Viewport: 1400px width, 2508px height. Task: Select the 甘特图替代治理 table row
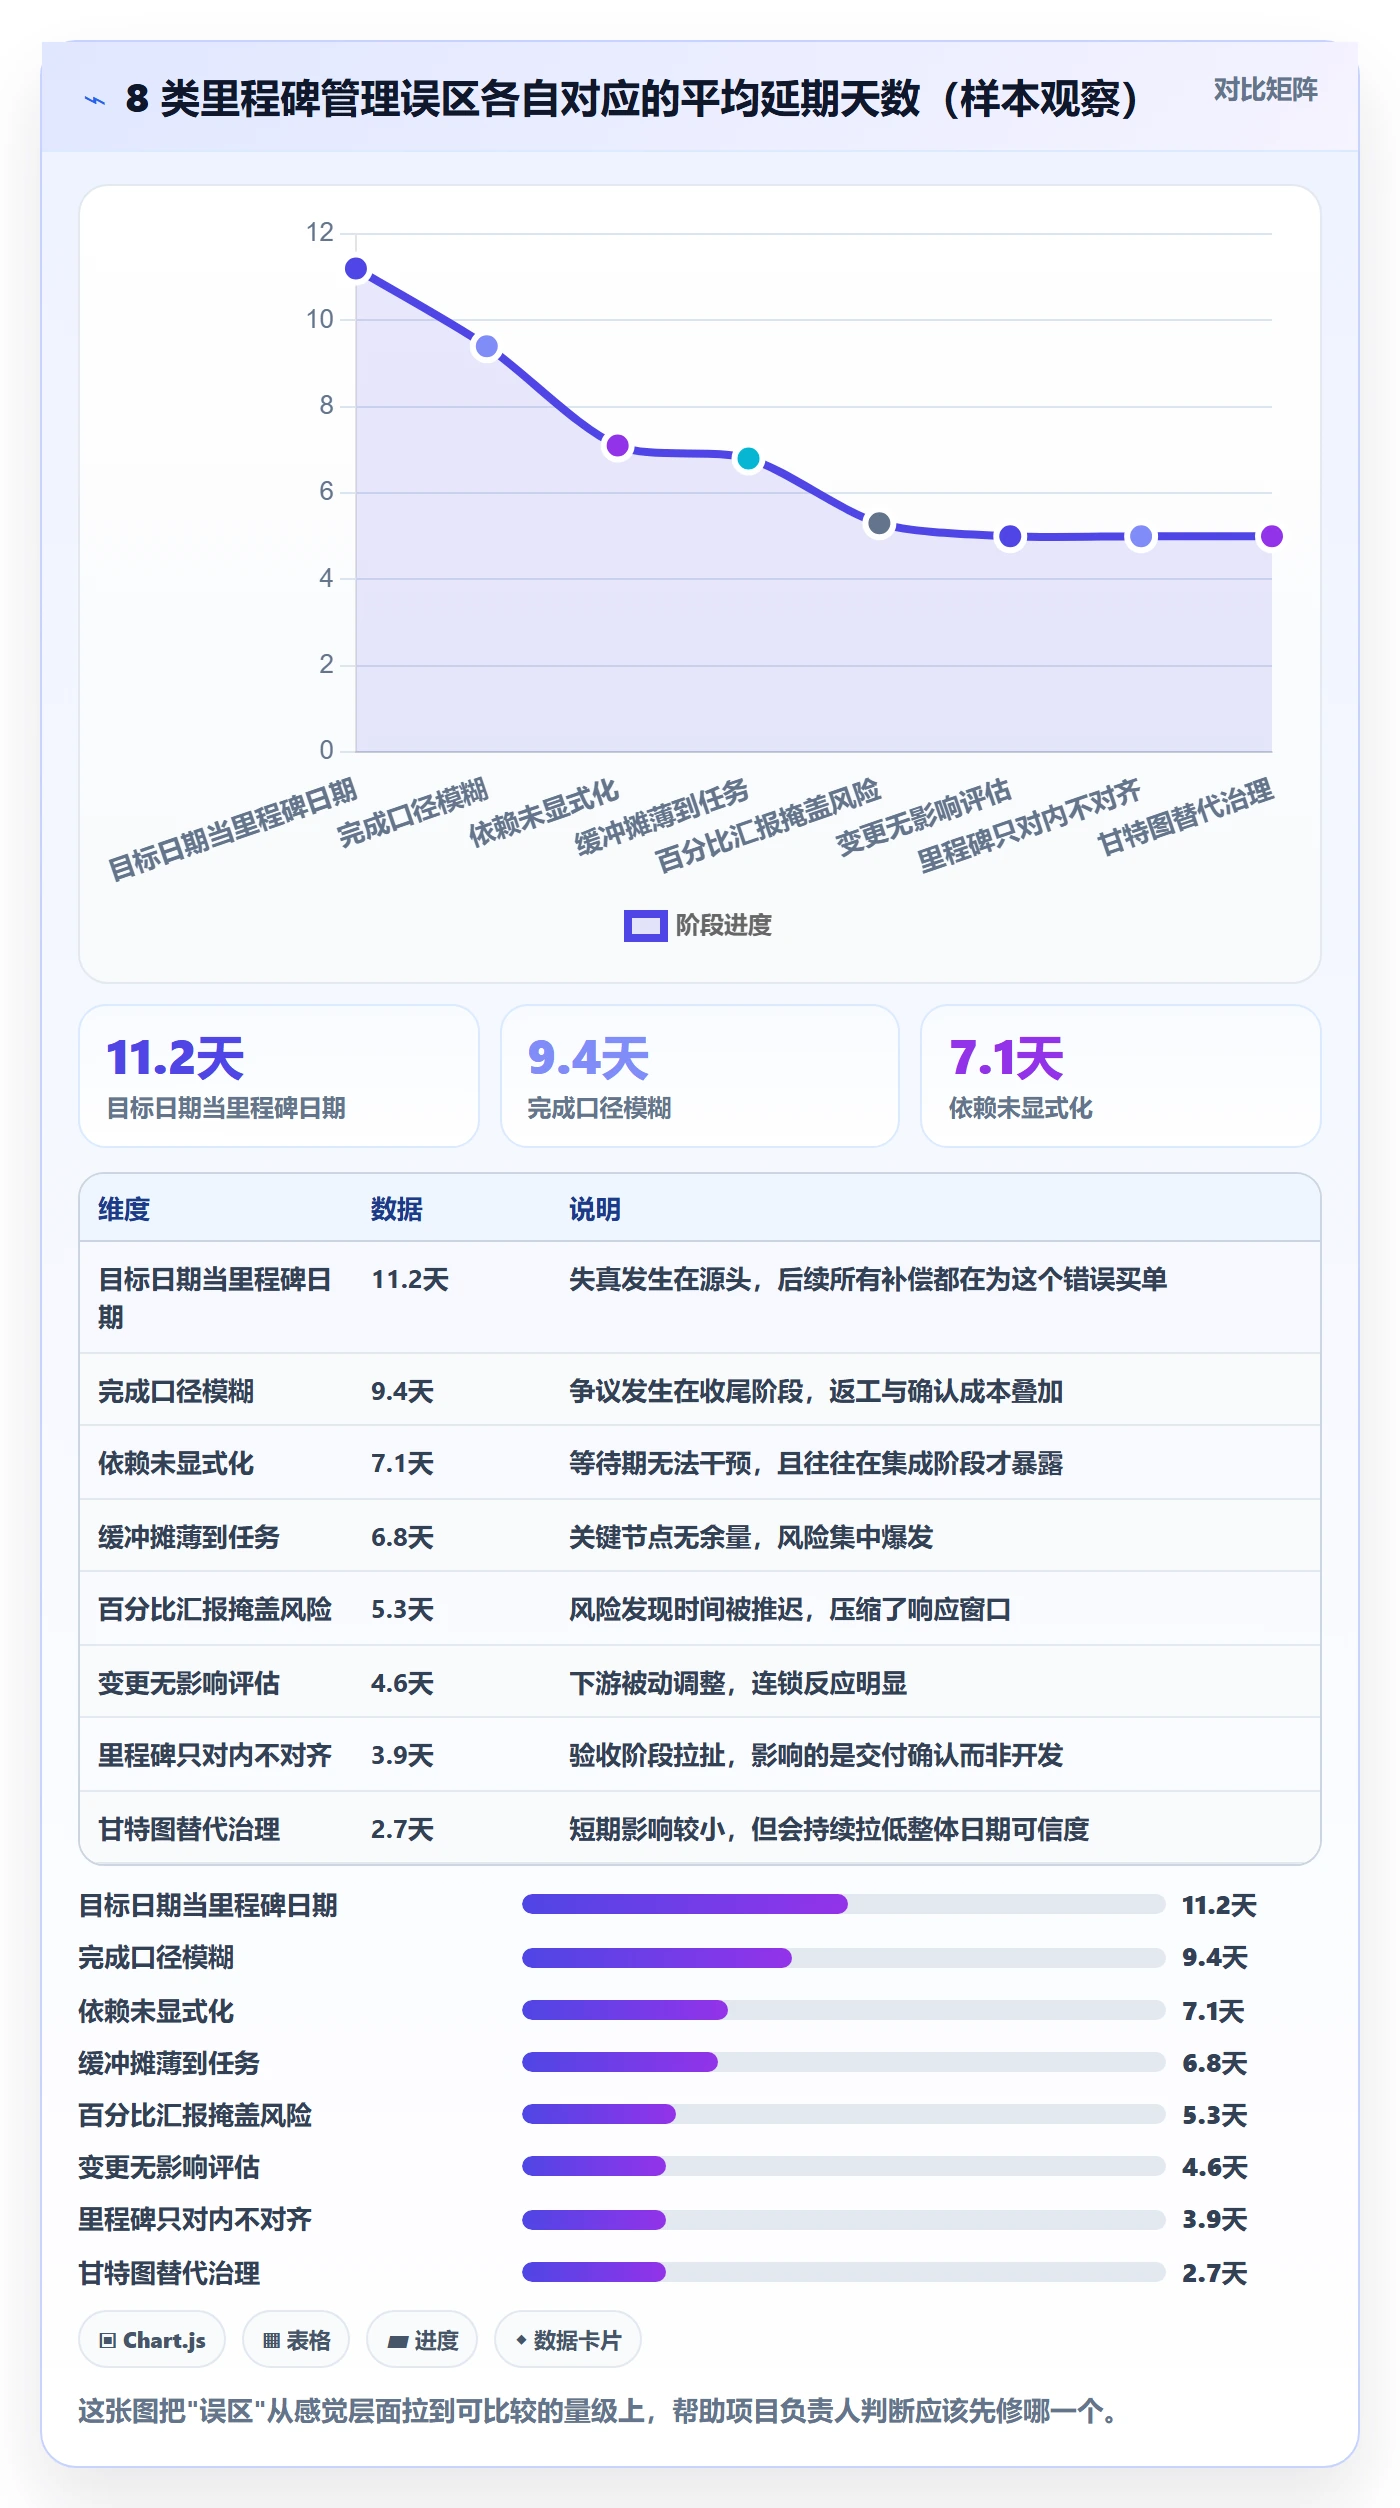pyautogui.click(x=700, y=1828)
